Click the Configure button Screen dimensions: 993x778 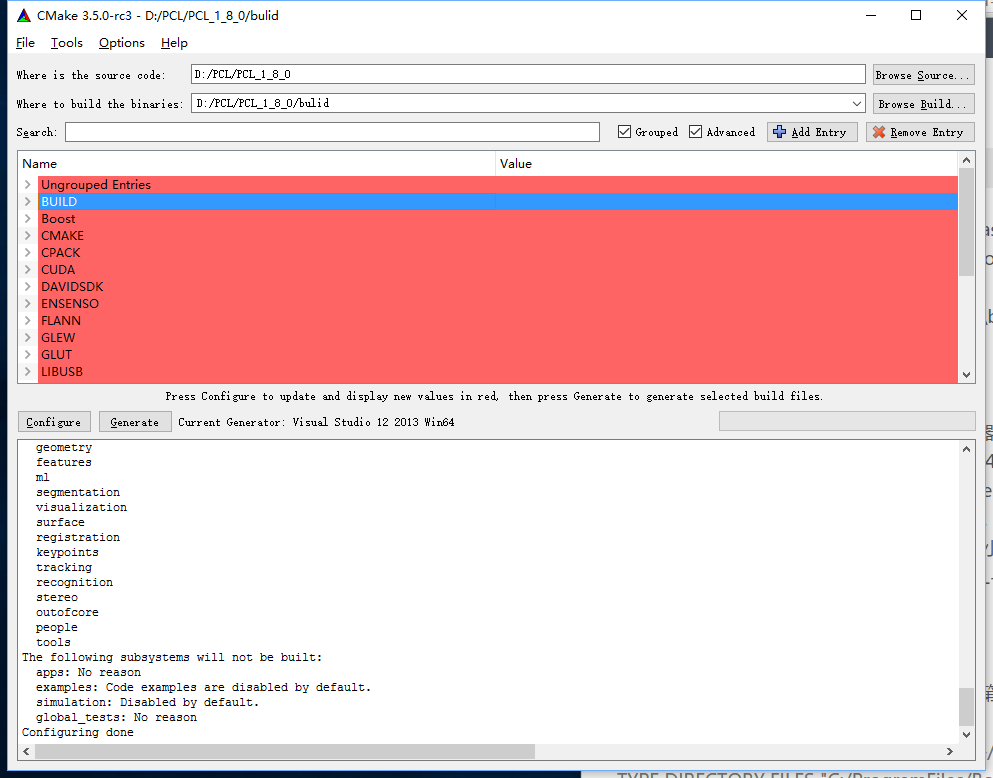[54, 422]
